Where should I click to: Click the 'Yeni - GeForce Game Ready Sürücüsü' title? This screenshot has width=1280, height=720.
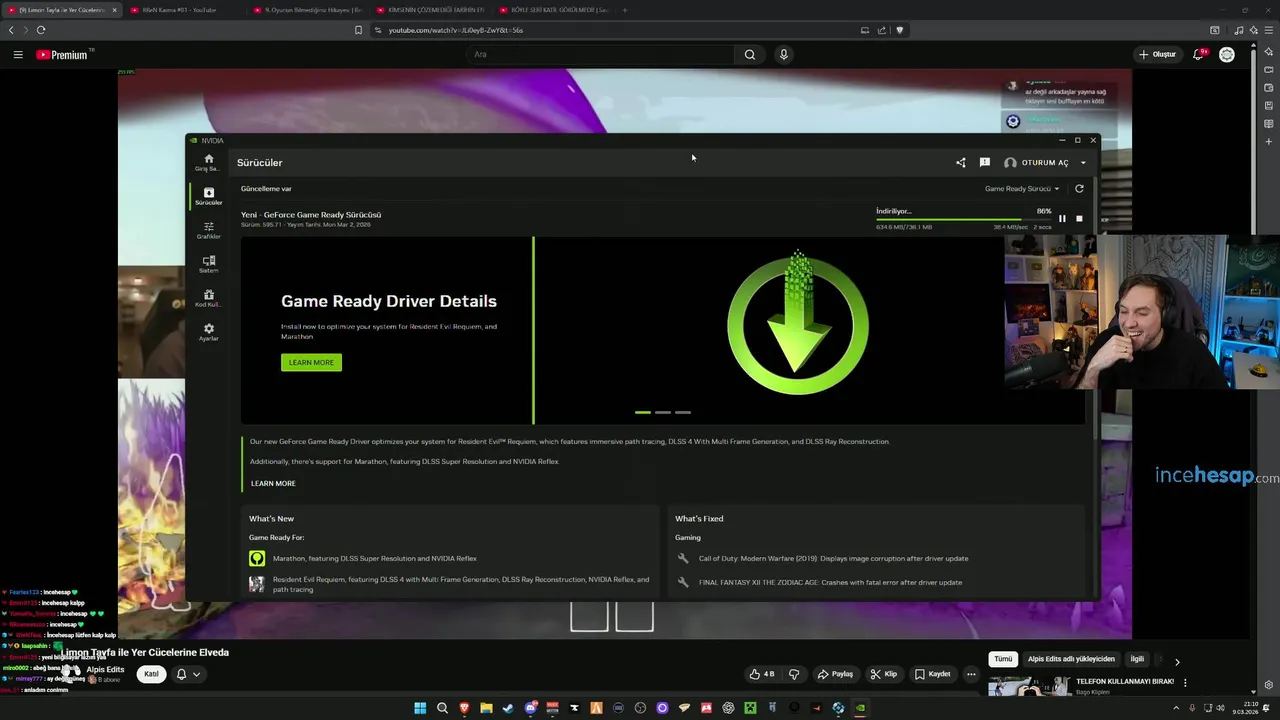pos(311,214)
